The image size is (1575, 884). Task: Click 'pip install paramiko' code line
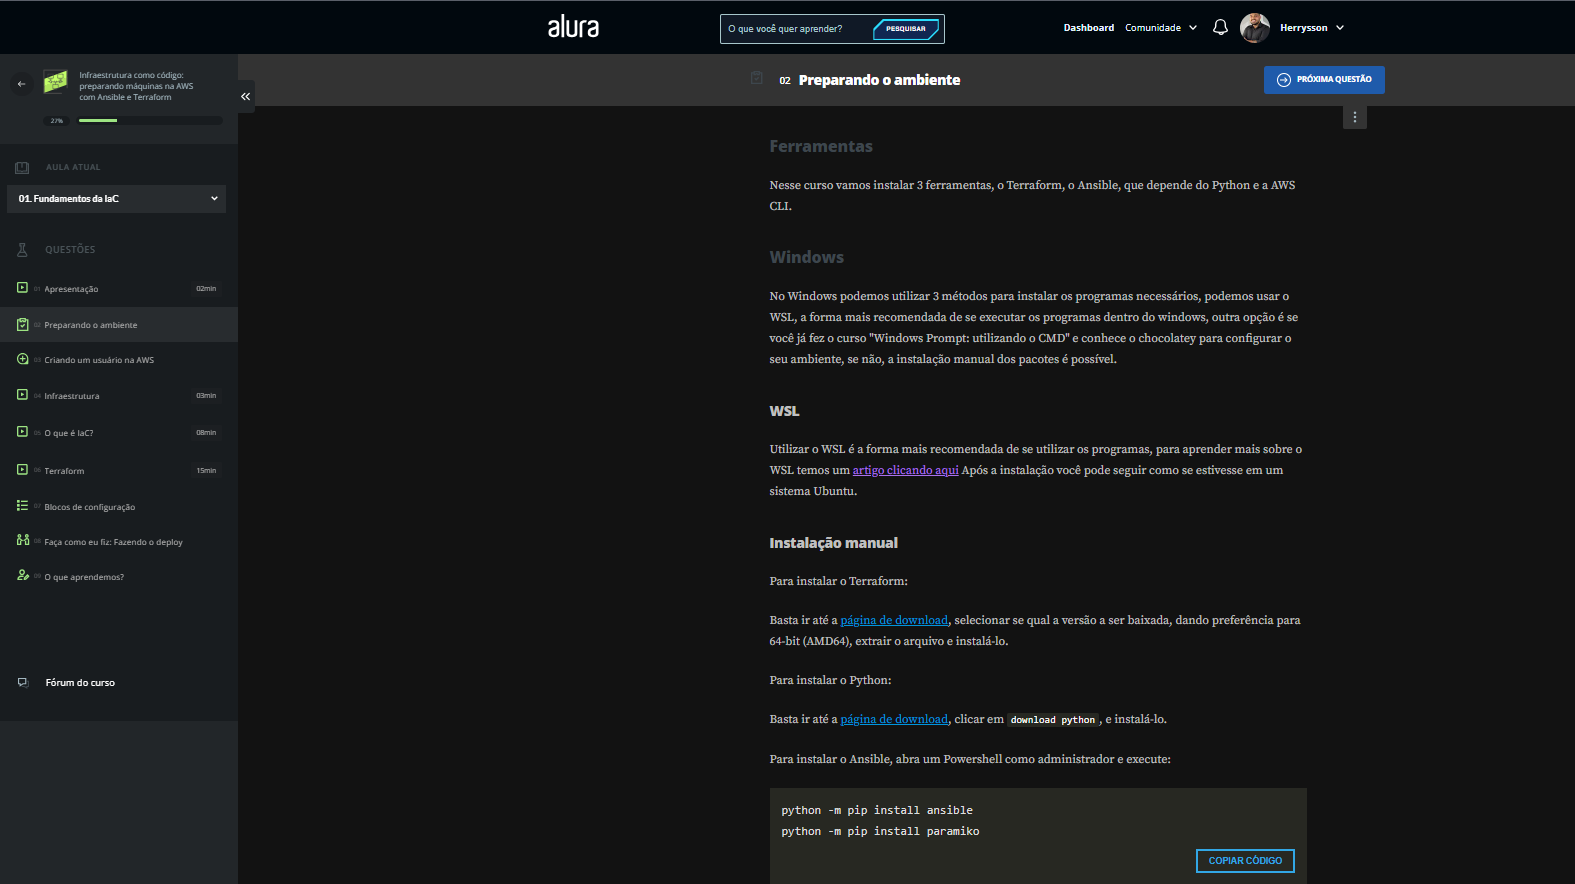click(880, 831)
